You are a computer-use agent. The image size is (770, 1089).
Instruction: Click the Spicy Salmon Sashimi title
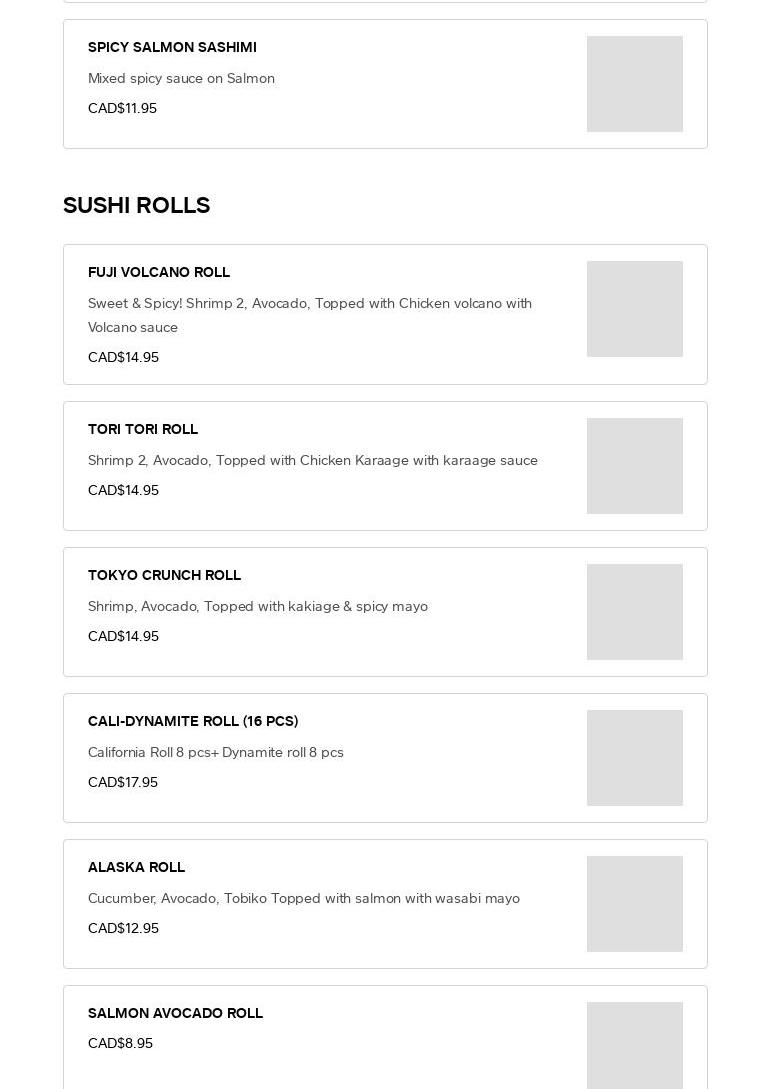coord(172,47)
